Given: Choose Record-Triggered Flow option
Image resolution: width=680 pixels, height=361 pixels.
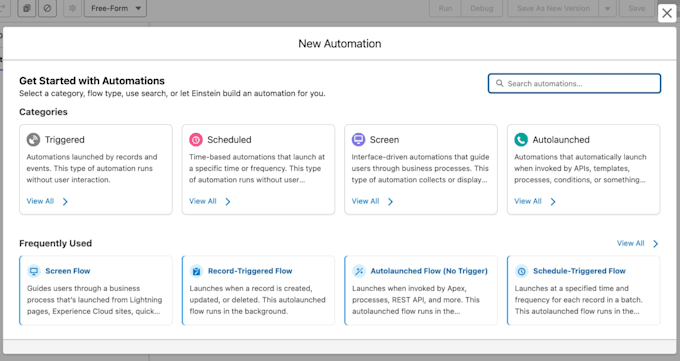Looking at the screenshot, I should [250, 271].
